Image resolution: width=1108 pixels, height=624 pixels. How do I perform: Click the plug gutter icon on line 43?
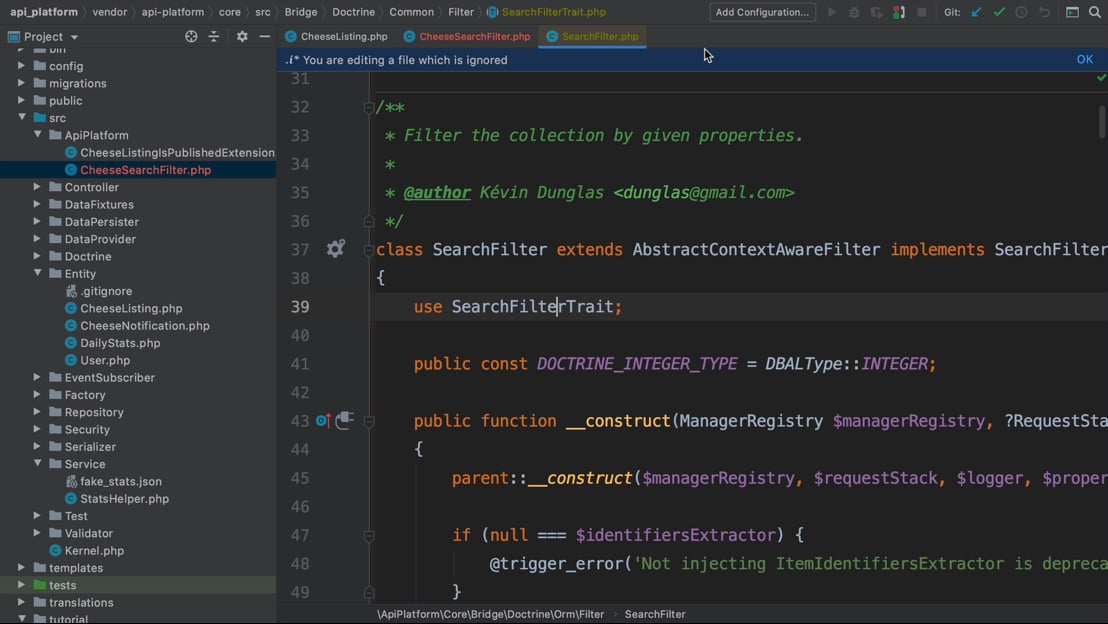[x=345, y=420]
